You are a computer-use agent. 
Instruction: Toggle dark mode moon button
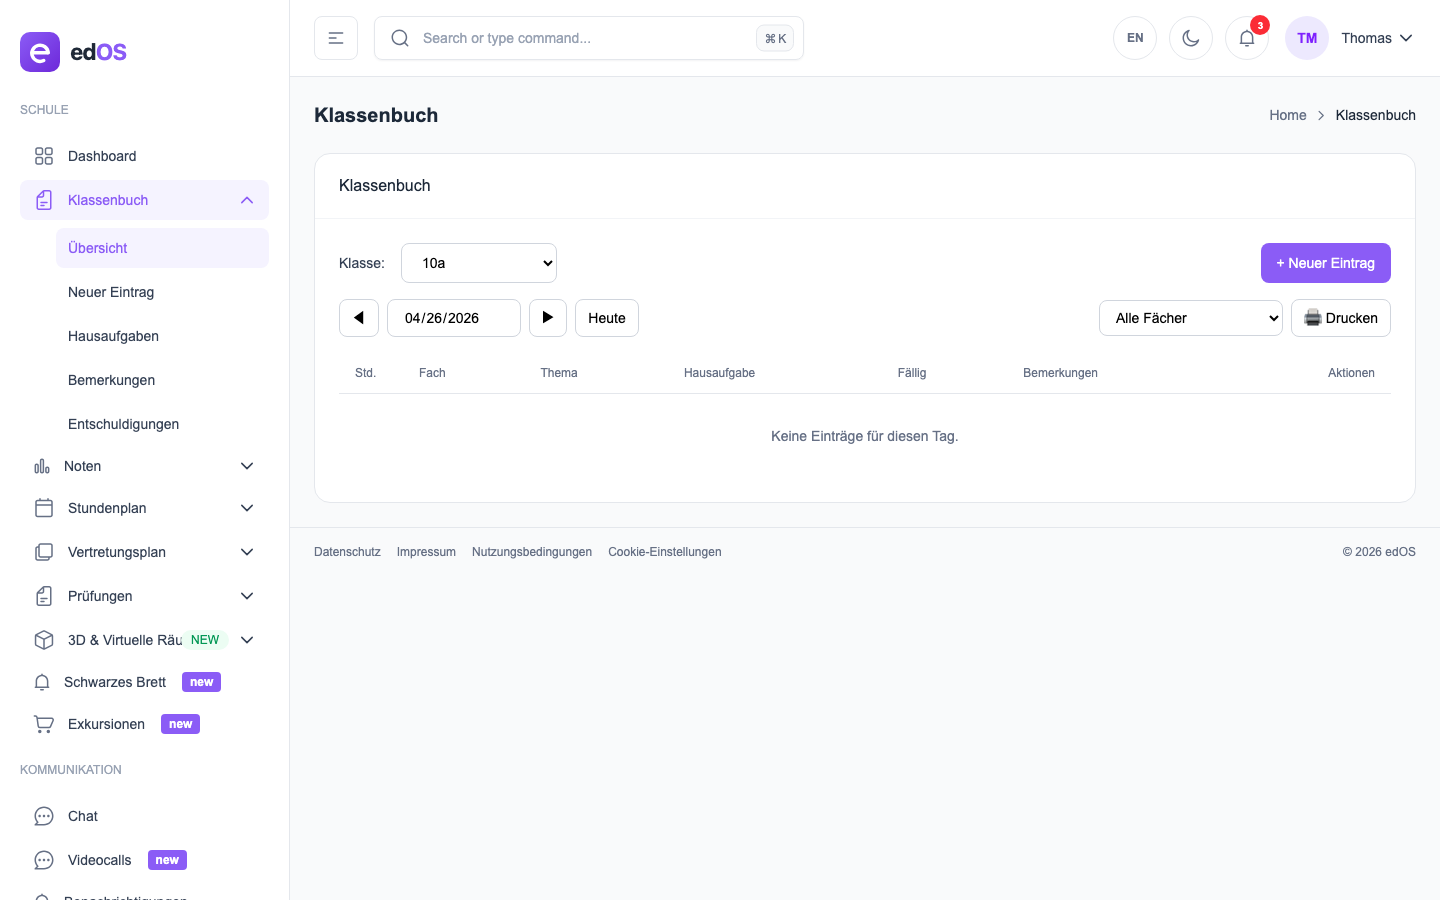(1190, 38)
